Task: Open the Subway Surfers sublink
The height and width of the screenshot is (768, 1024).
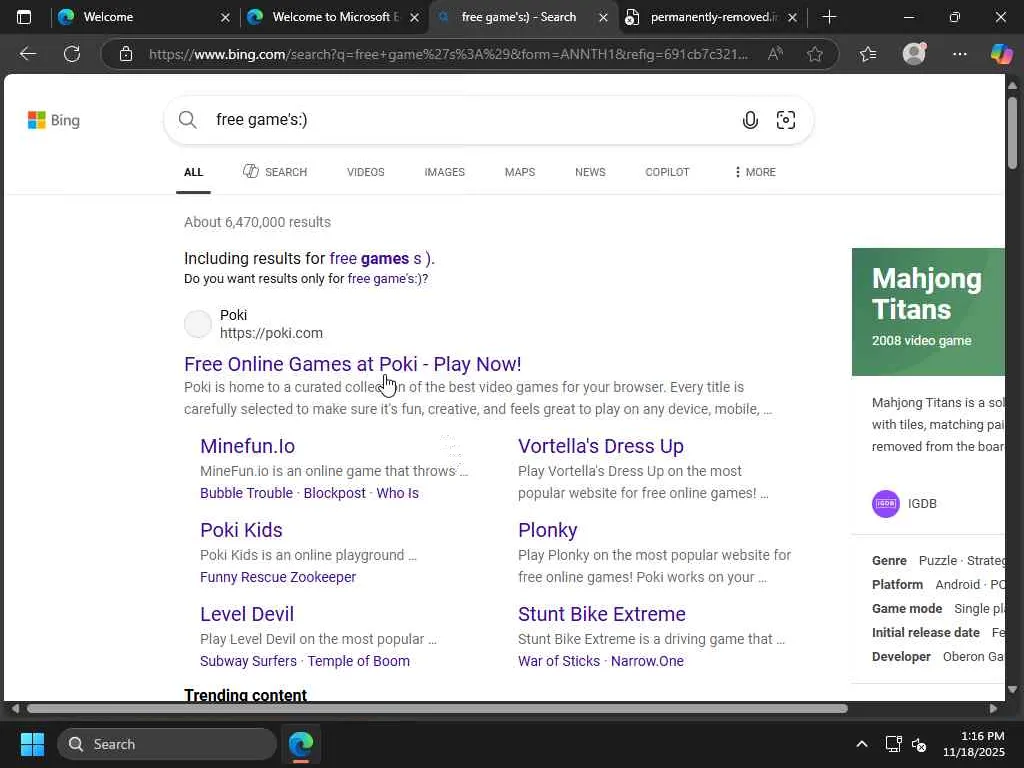Action: pos(248,661)
